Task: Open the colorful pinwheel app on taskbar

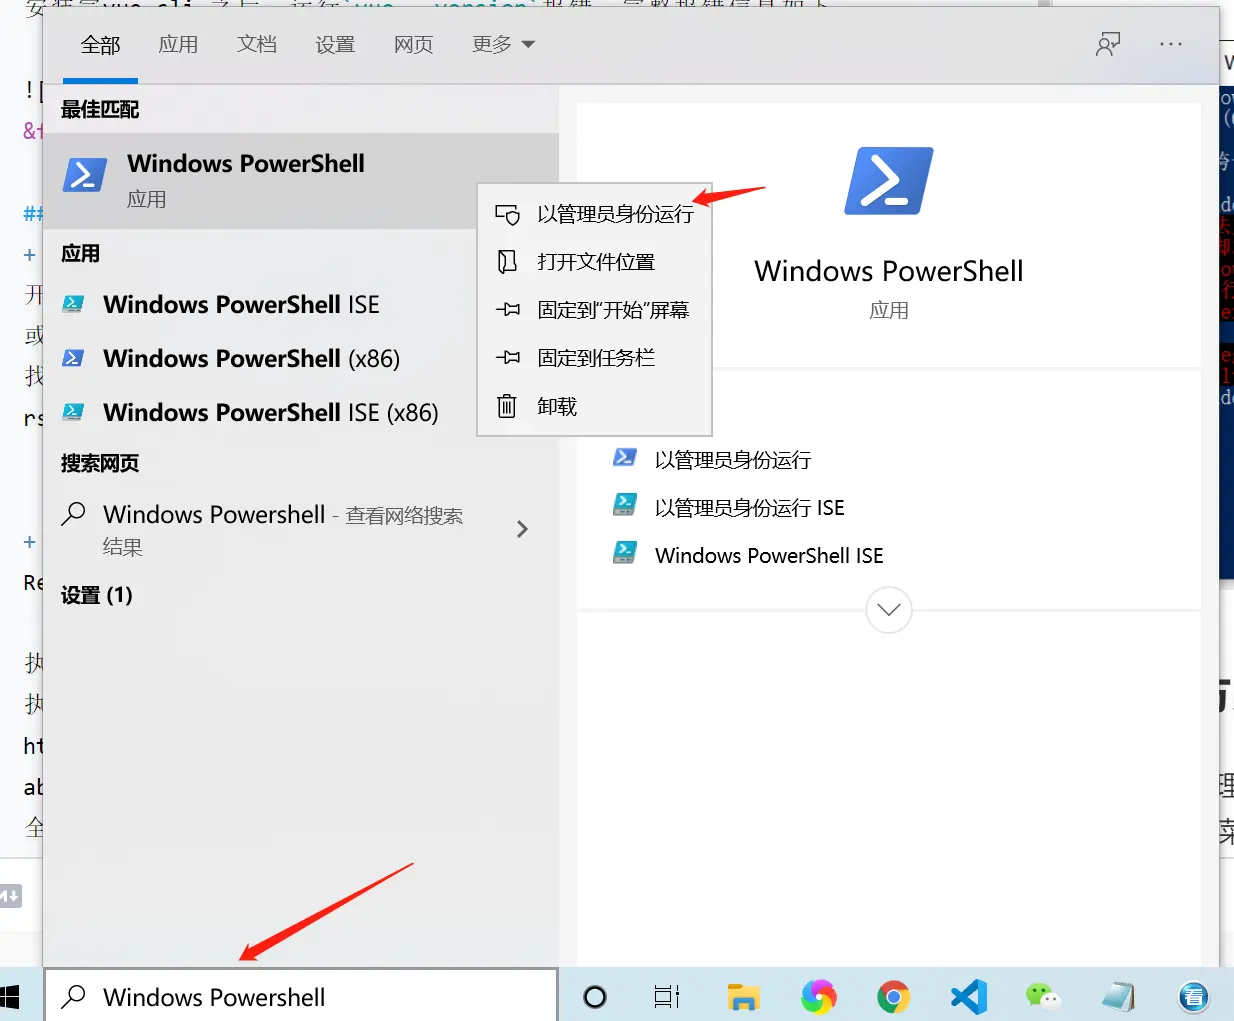Action: 818,997
